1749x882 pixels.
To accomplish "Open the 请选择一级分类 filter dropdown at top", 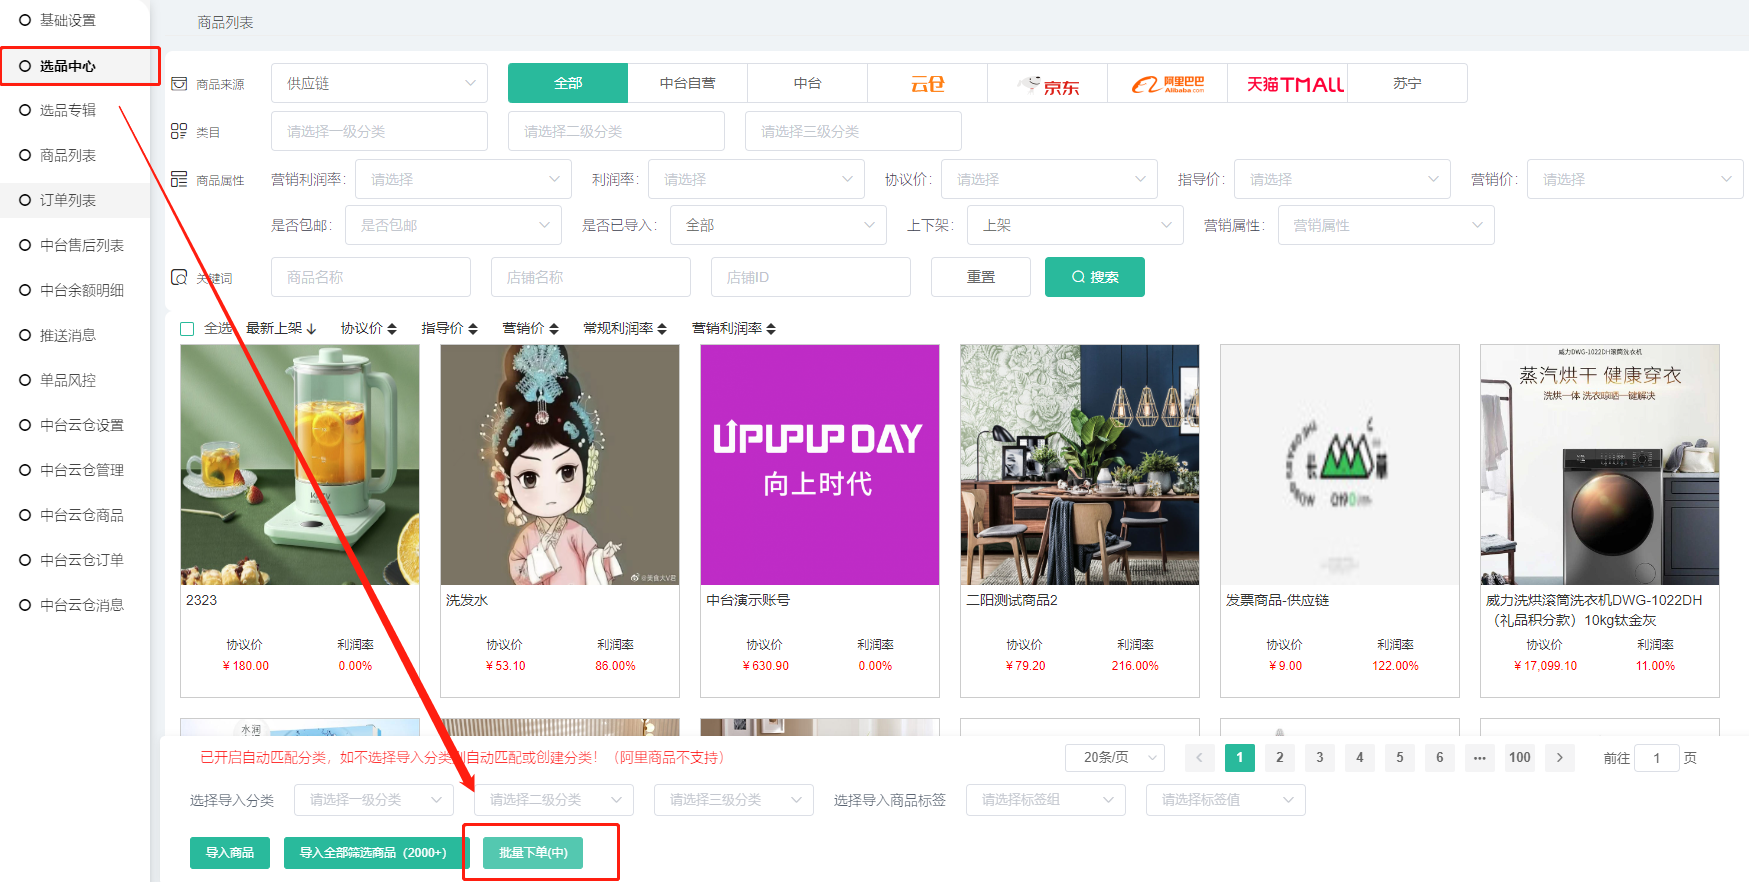I will (x=379, y=131).
